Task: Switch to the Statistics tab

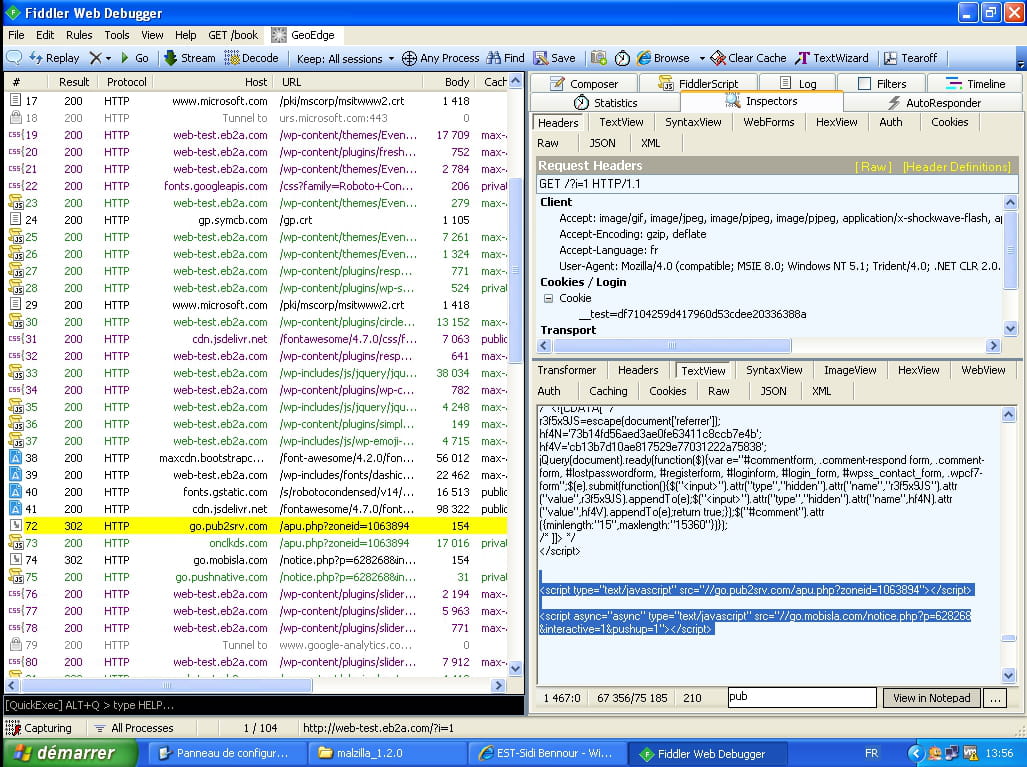Action: pos(605,103)
